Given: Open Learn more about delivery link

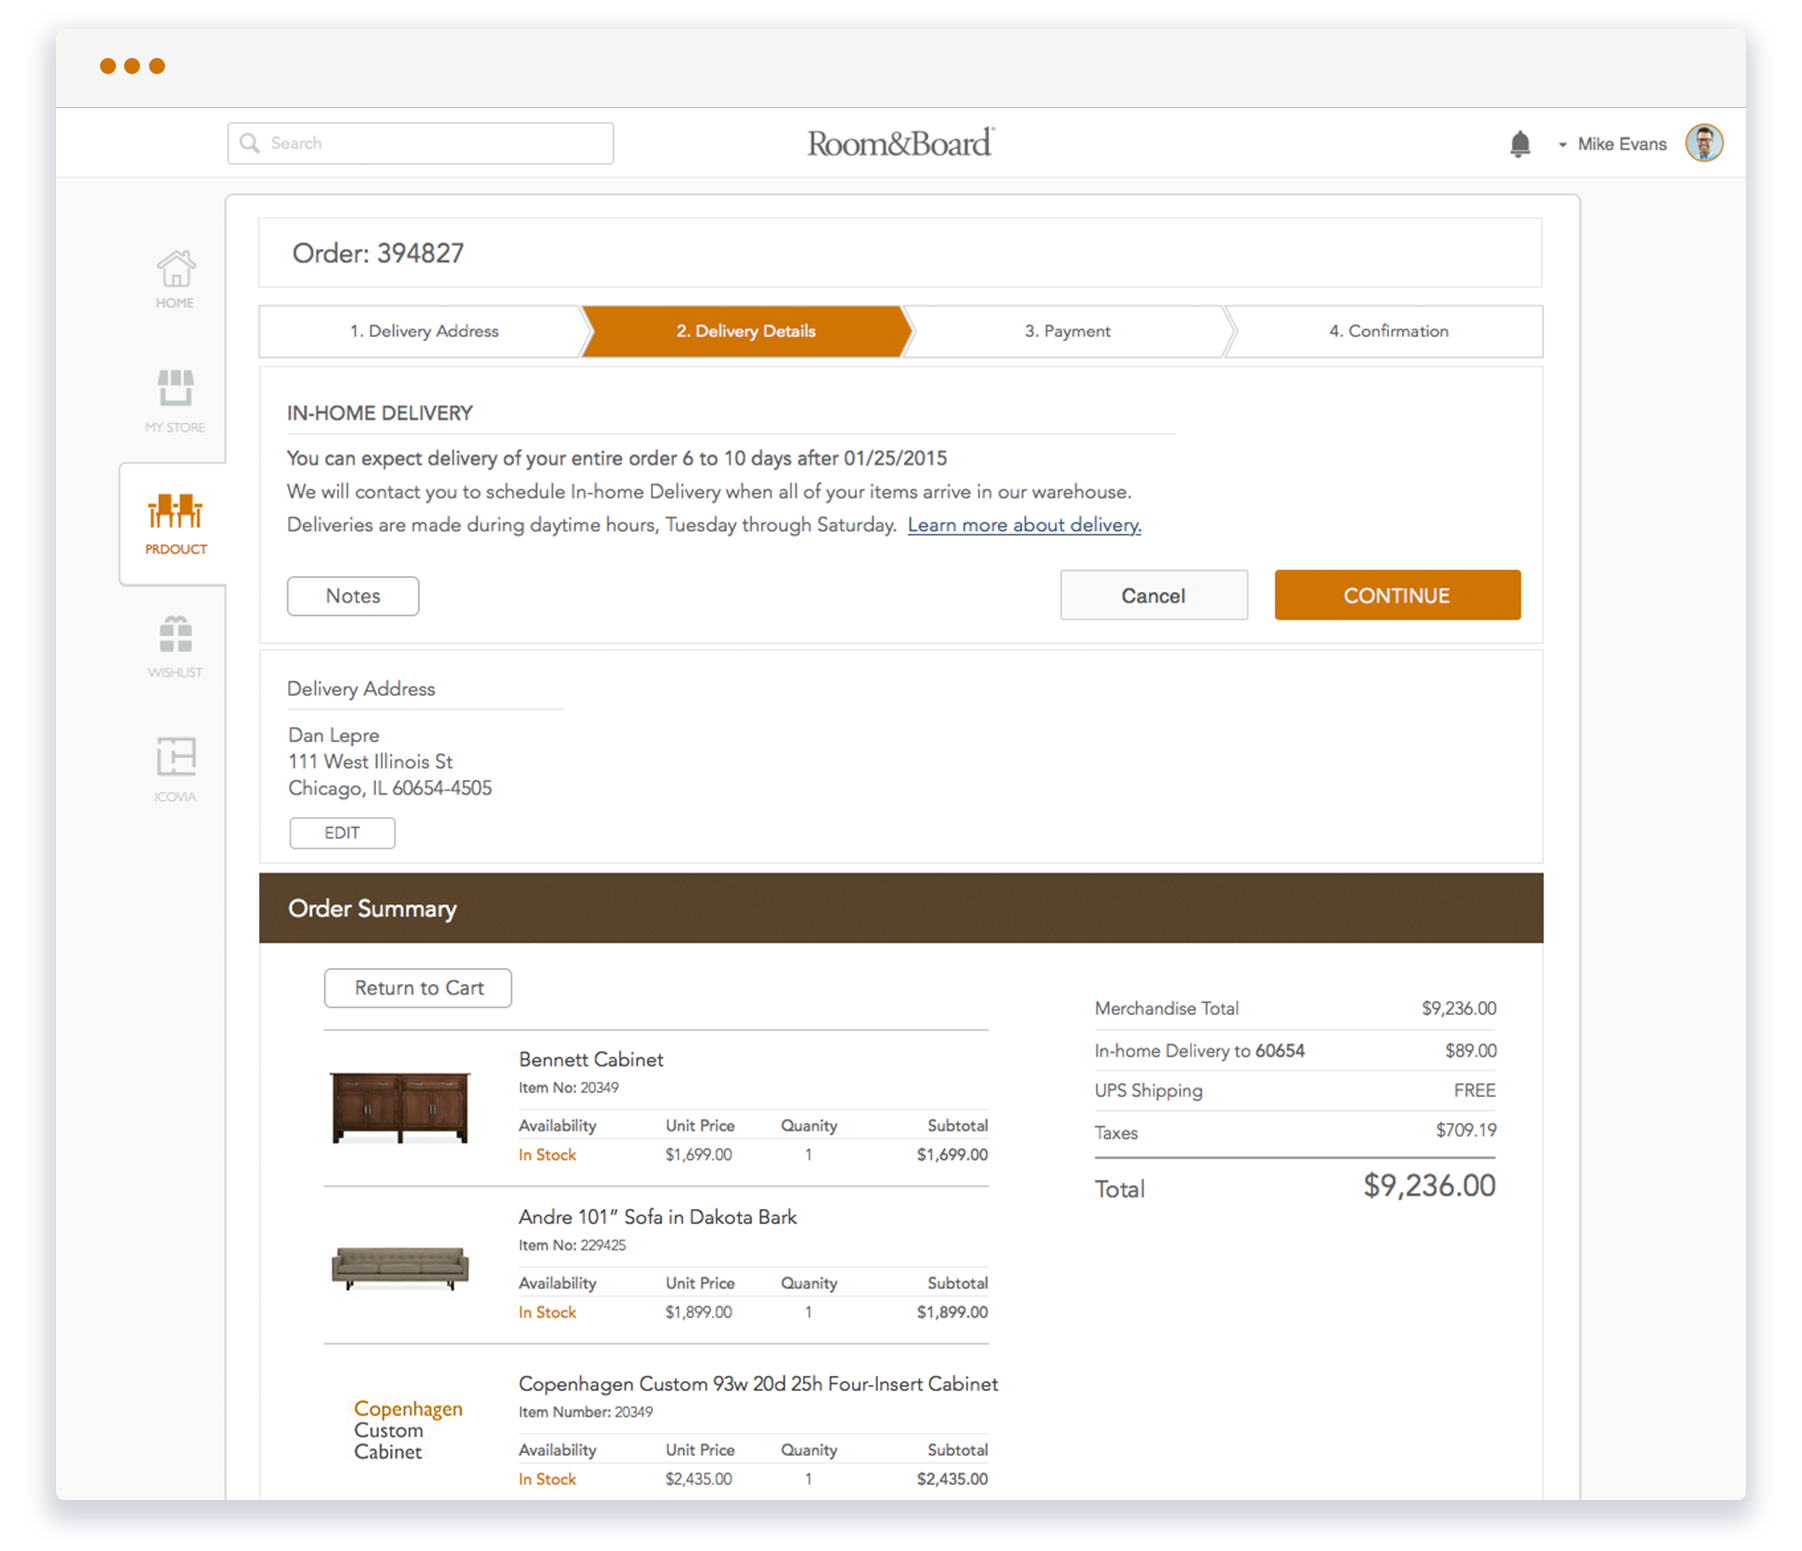Looking at the screenshot, I should coord(1024,525).
